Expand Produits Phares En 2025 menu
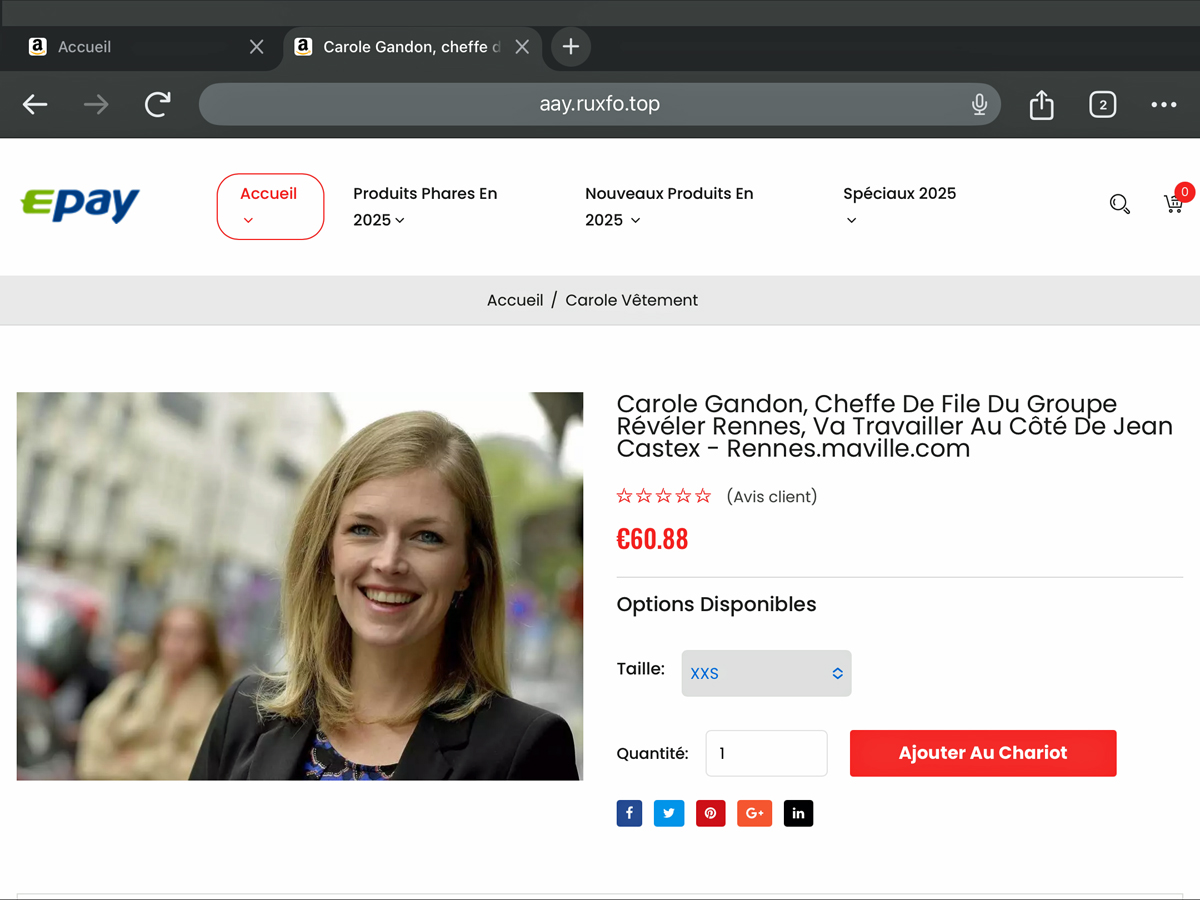Screen dimensions: 1200x900 click(x=425, y=206)
